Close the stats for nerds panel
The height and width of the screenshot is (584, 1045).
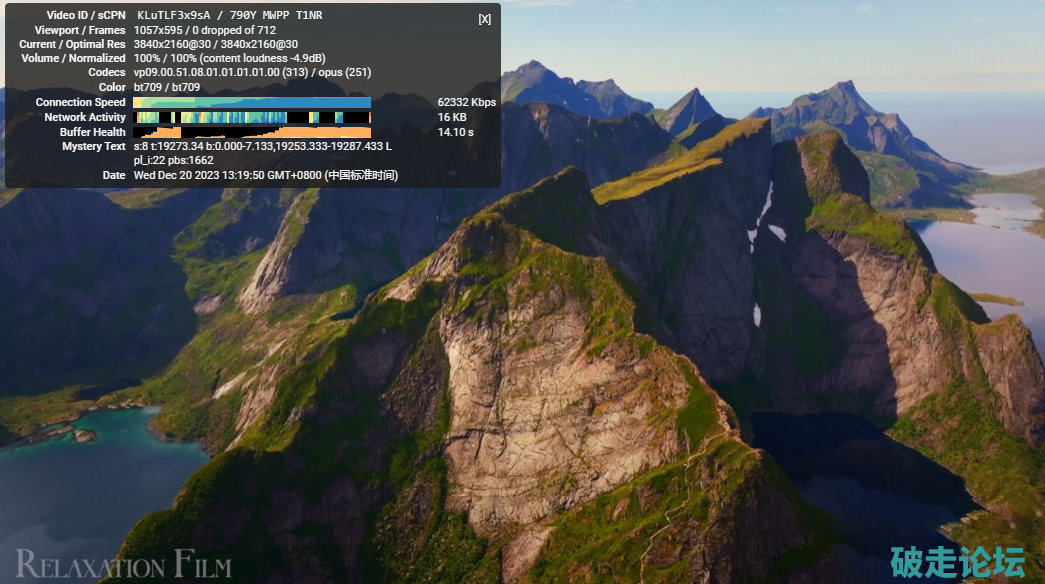point(484,19)
